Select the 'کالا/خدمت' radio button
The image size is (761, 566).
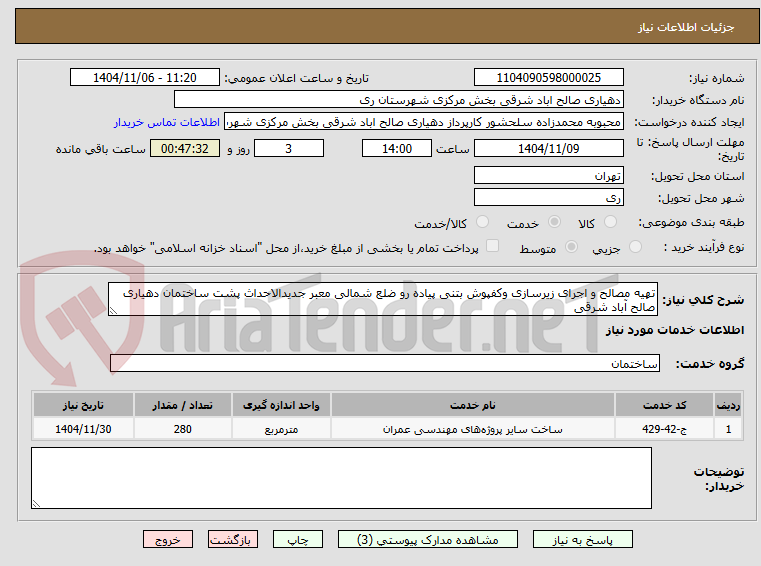(482, 222)
